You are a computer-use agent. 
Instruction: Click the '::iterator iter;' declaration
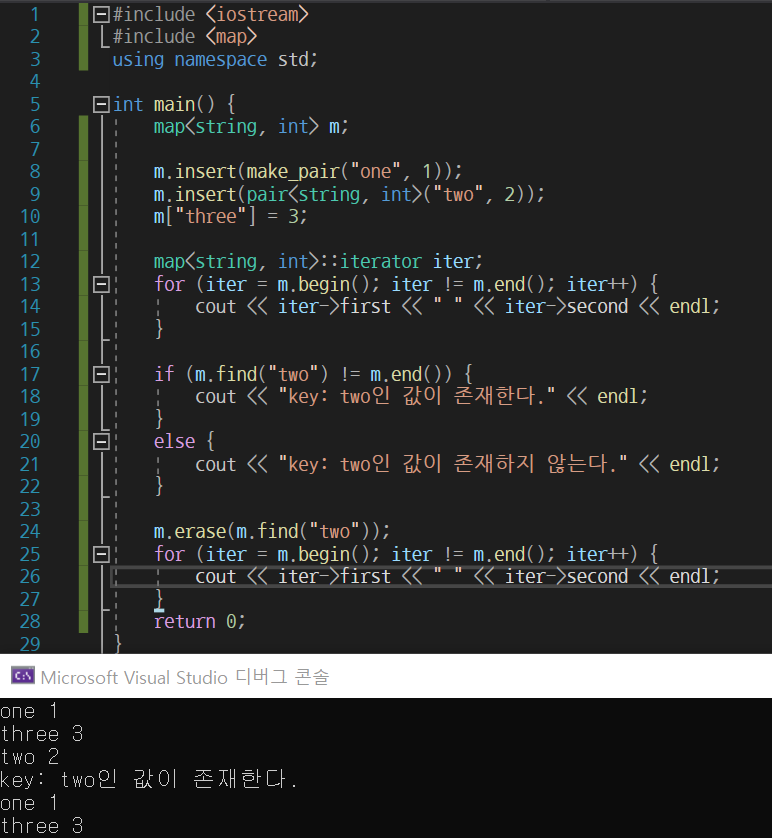401,261
